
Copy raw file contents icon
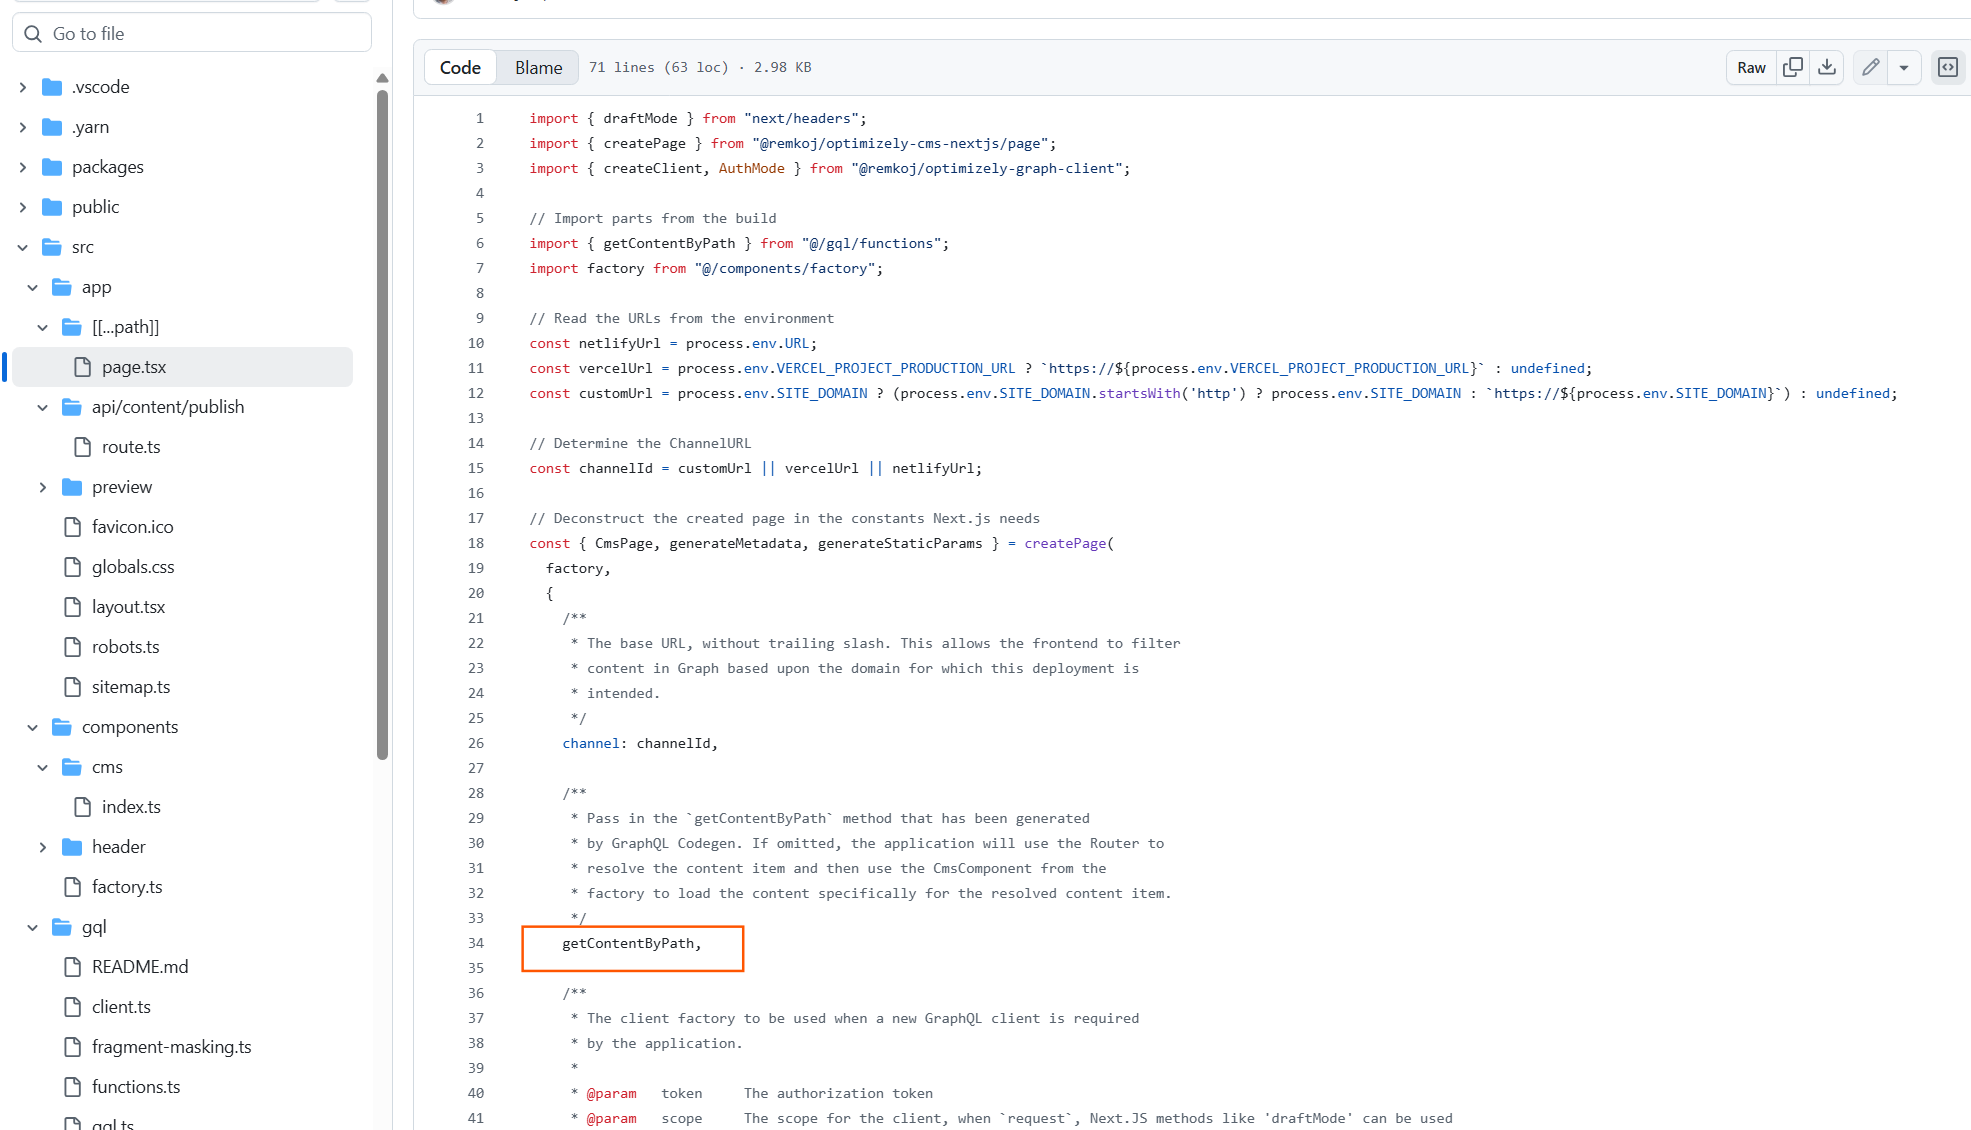pyautogui.click(x=1793, y=67)
